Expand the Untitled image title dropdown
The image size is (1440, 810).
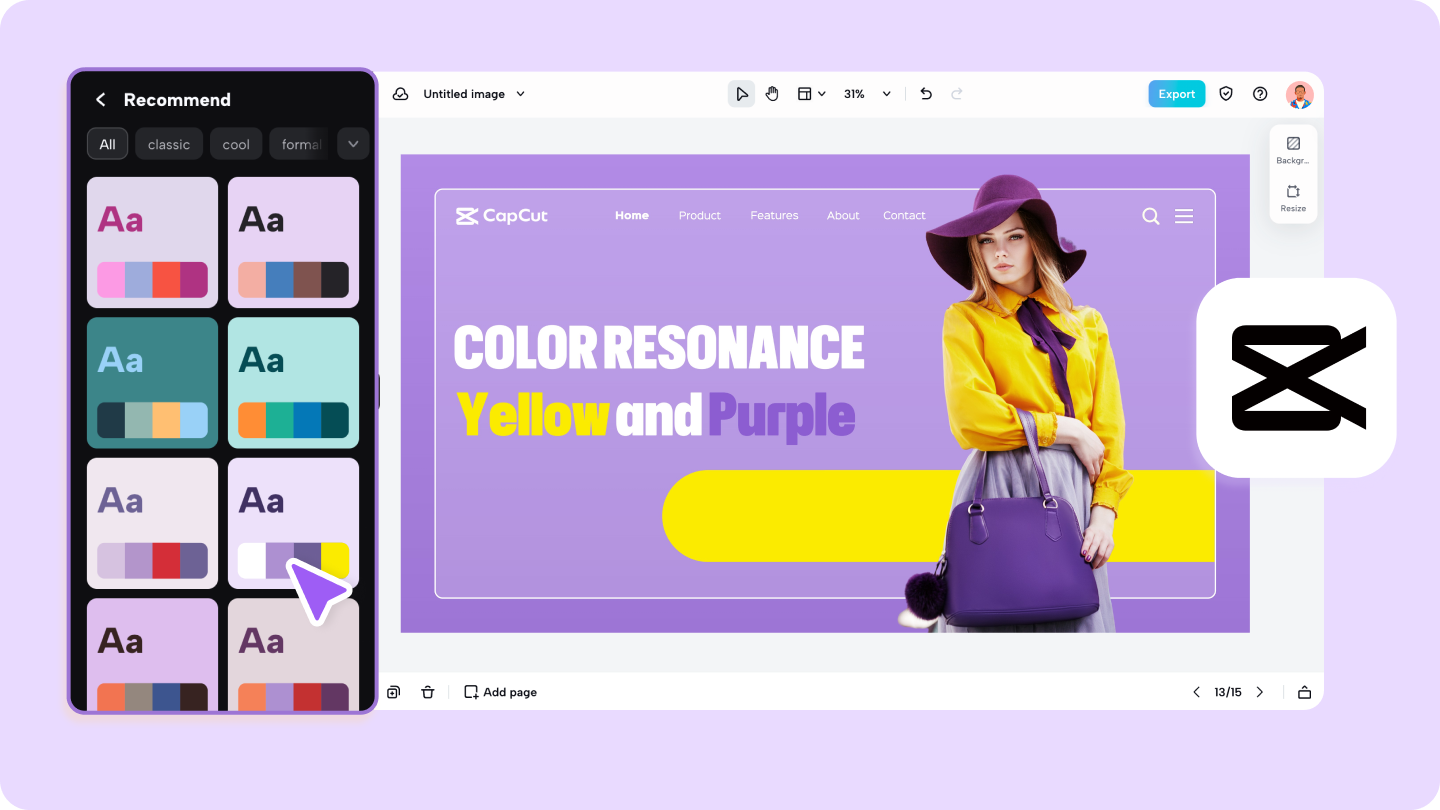(x=520, y=93)
